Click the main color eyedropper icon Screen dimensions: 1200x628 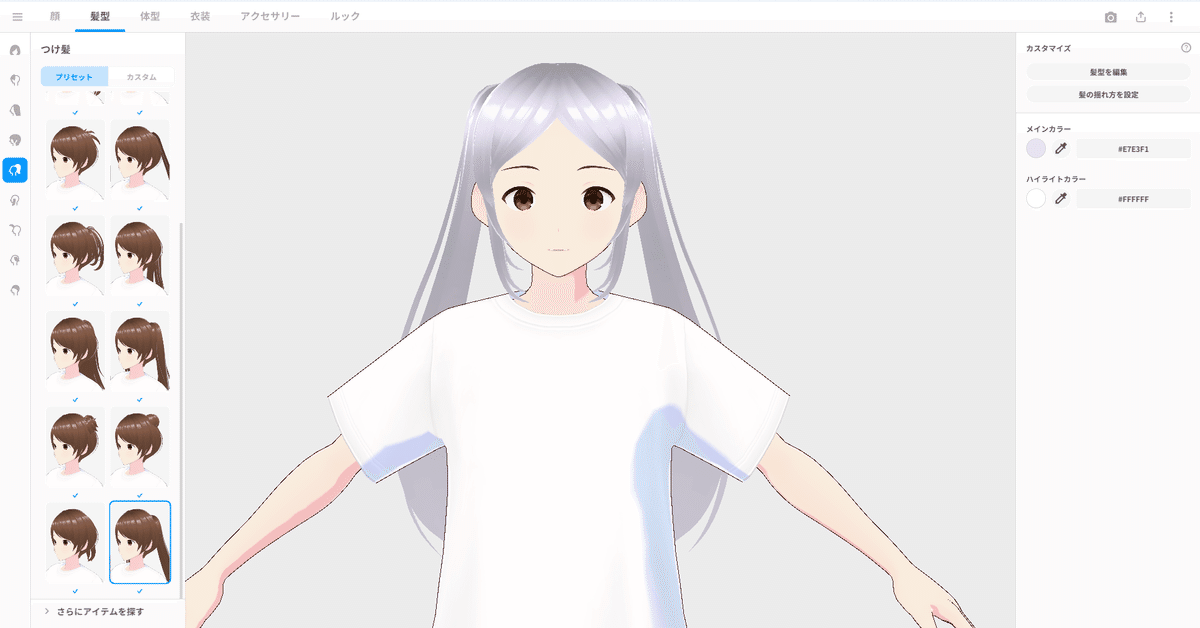(1061, 148)
